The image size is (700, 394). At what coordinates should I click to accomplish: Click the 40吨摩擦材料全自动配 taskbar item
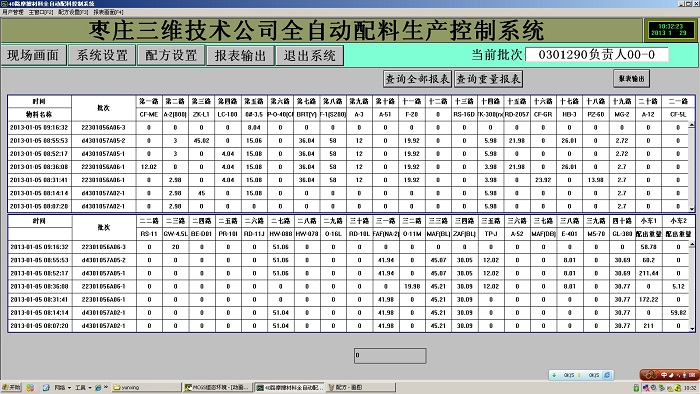[x=290, y=387]
